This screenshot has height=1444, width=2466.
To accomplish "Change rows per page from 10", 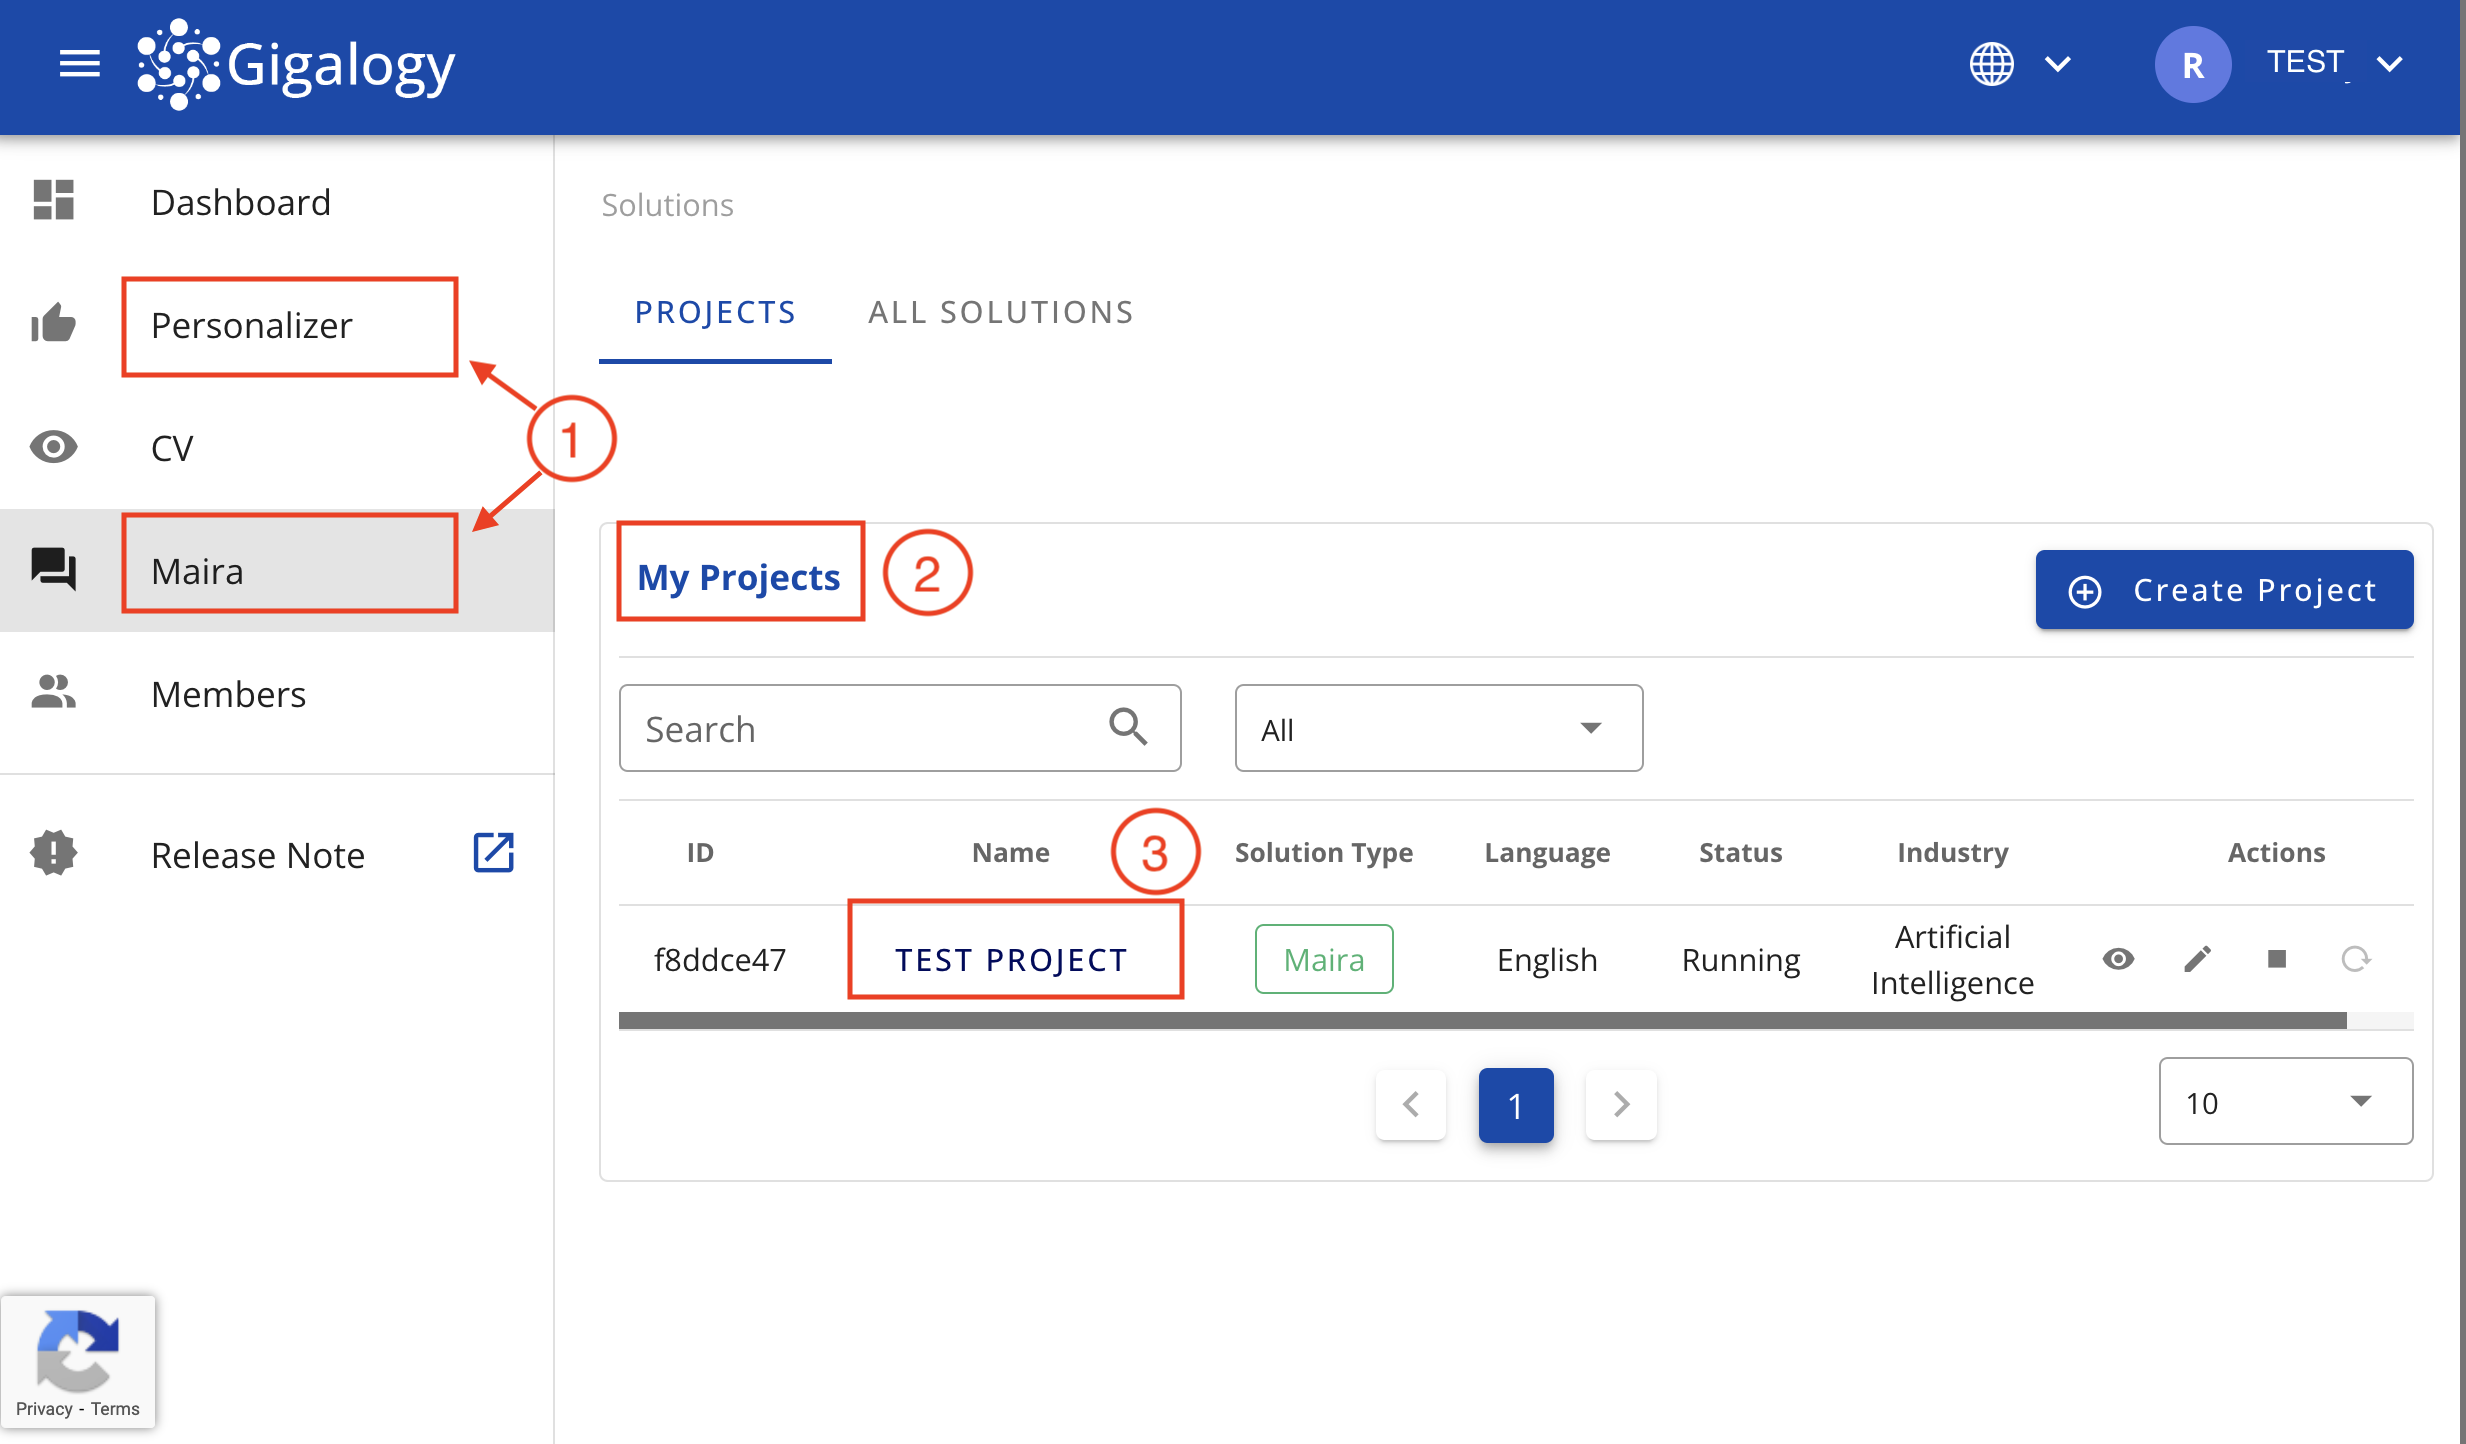I will pos(2285,1102).
